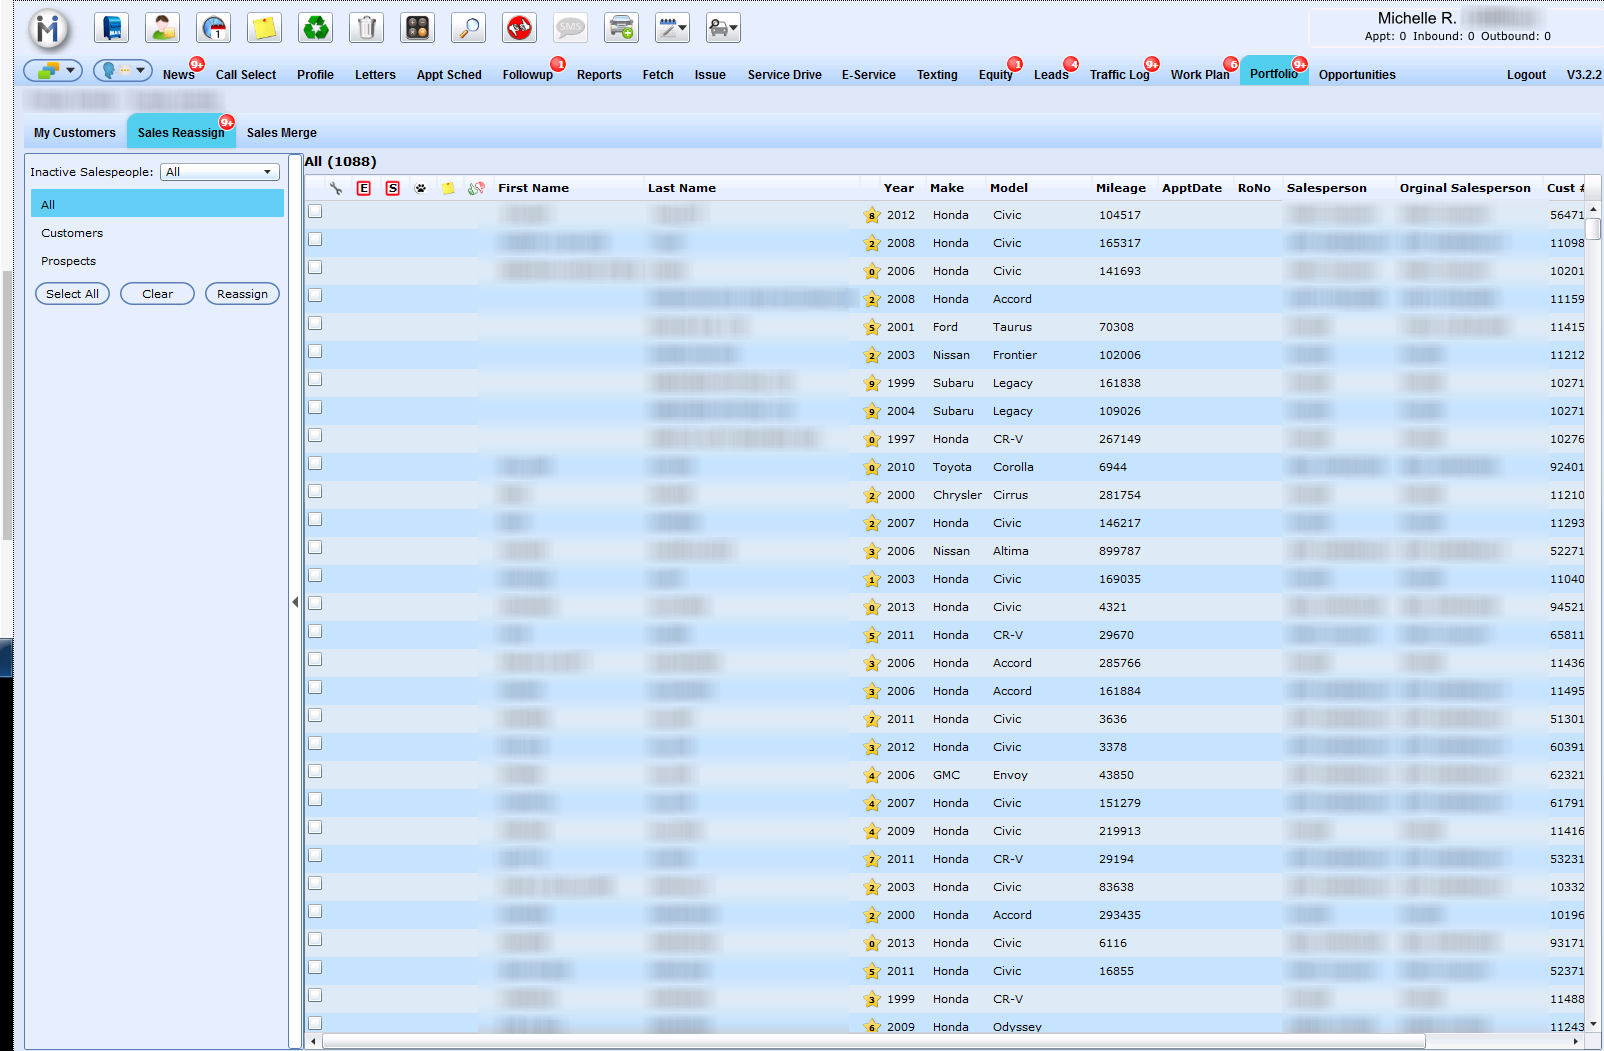Open the Work Plan menu item
The width and height of the screenshot is (1604, 1051).
1199,75
